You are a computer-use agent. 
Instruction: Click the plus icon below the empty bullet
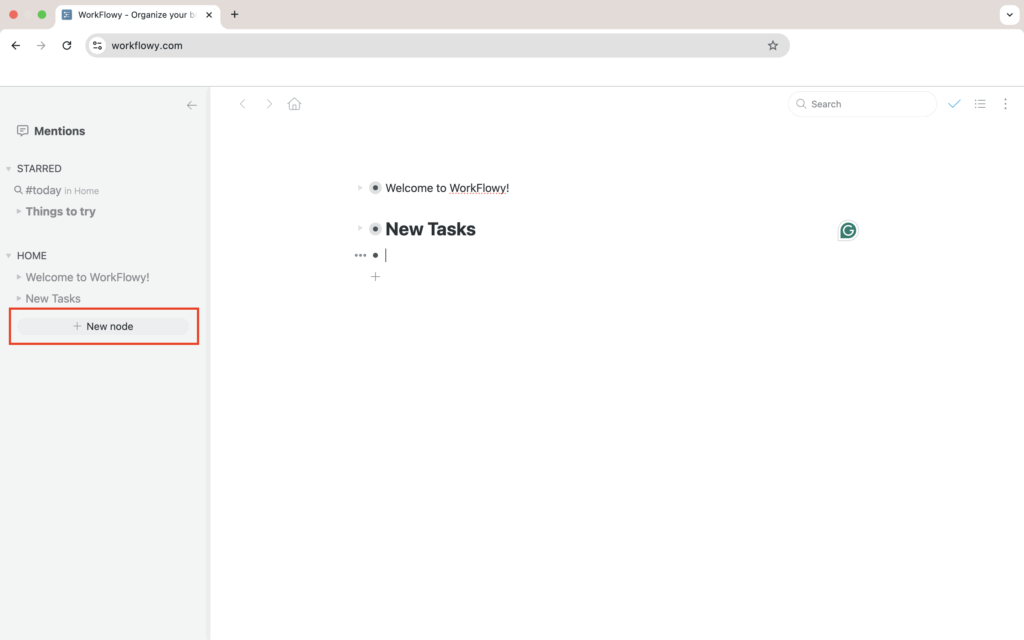tap(375, 276)
